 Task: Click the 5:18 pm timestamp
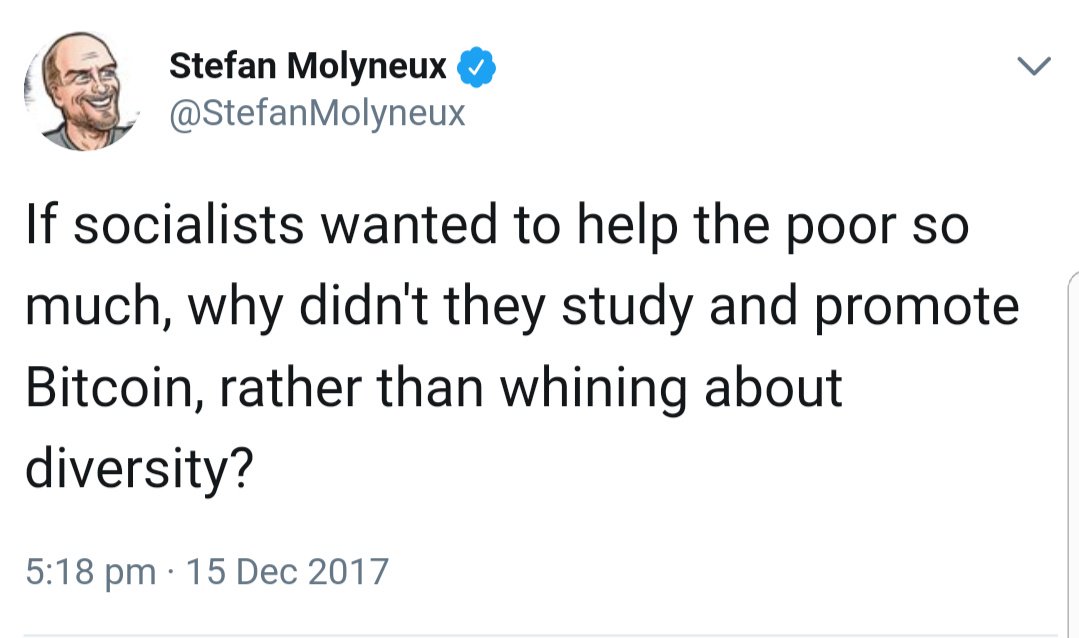pos(90,572)
